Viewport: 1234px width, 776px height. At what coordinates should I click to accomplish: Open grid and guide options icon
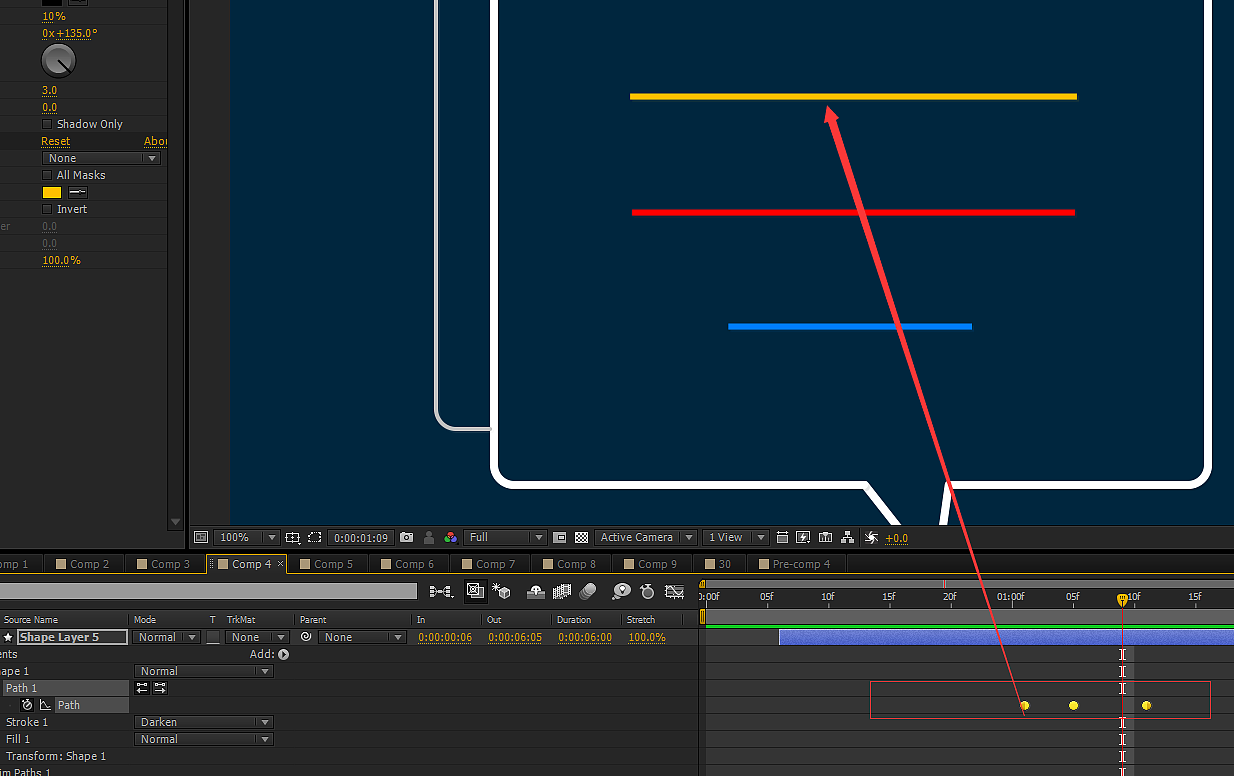tap(293, 537)
